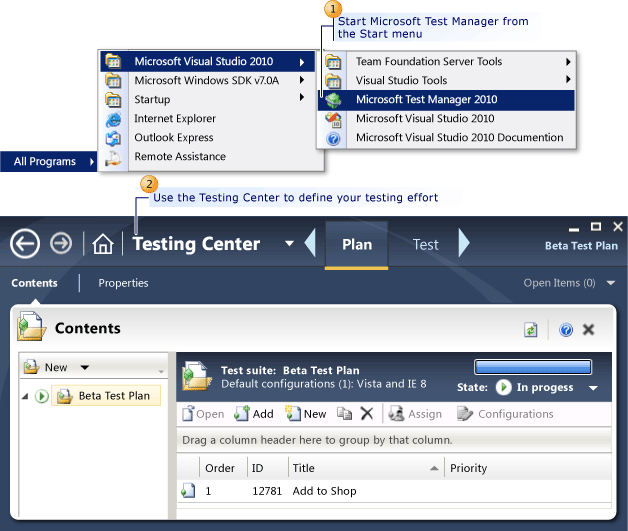Image resolution: width=628 pixels, height=531 pixels.
Task: Click Add test cases button
Action: [254, 414]
